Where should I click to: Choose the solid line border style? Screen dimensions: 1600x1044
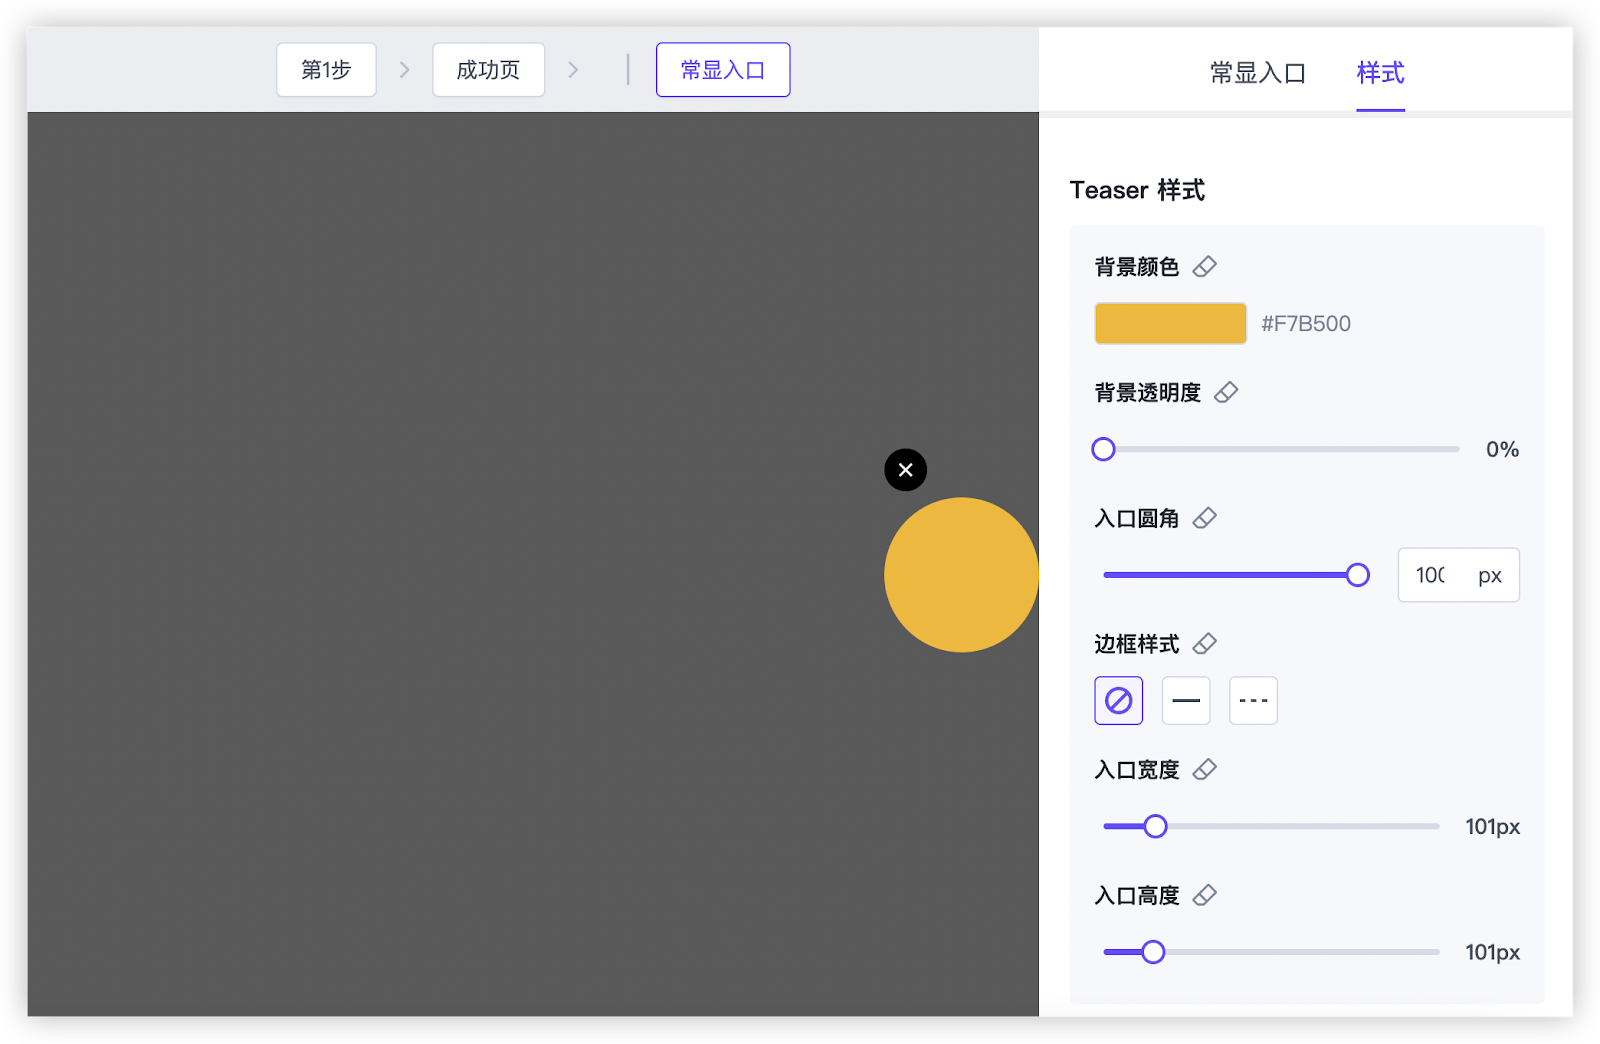click(1186, 701)
